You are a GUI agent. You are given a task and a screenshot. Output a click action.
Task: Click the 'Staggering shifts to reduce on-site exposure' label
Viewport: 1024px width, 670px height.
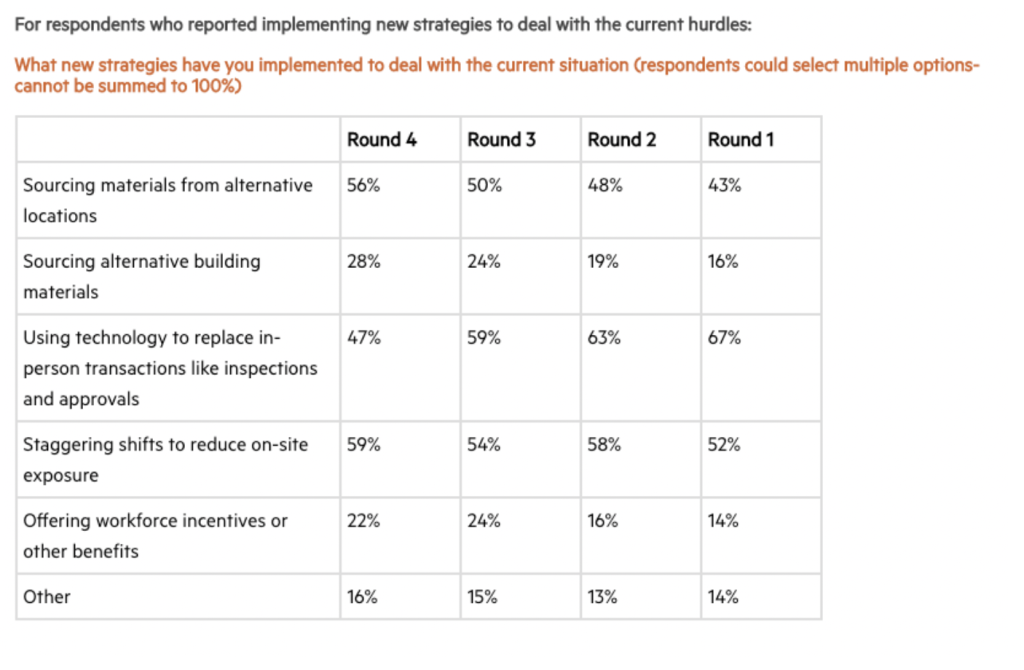pyautogui.click(x=165, y=460)
